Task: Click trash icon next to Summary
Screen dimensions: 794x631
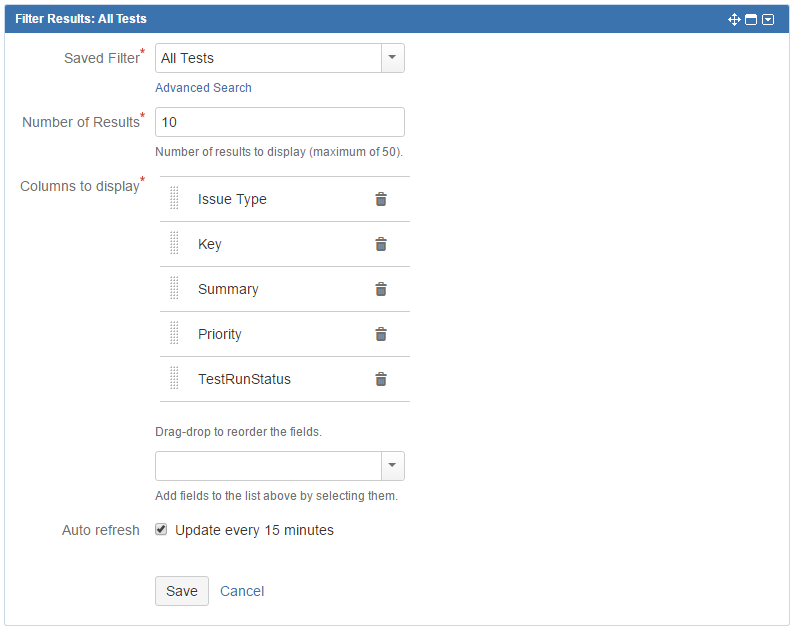Action: (x=381, y=289)
